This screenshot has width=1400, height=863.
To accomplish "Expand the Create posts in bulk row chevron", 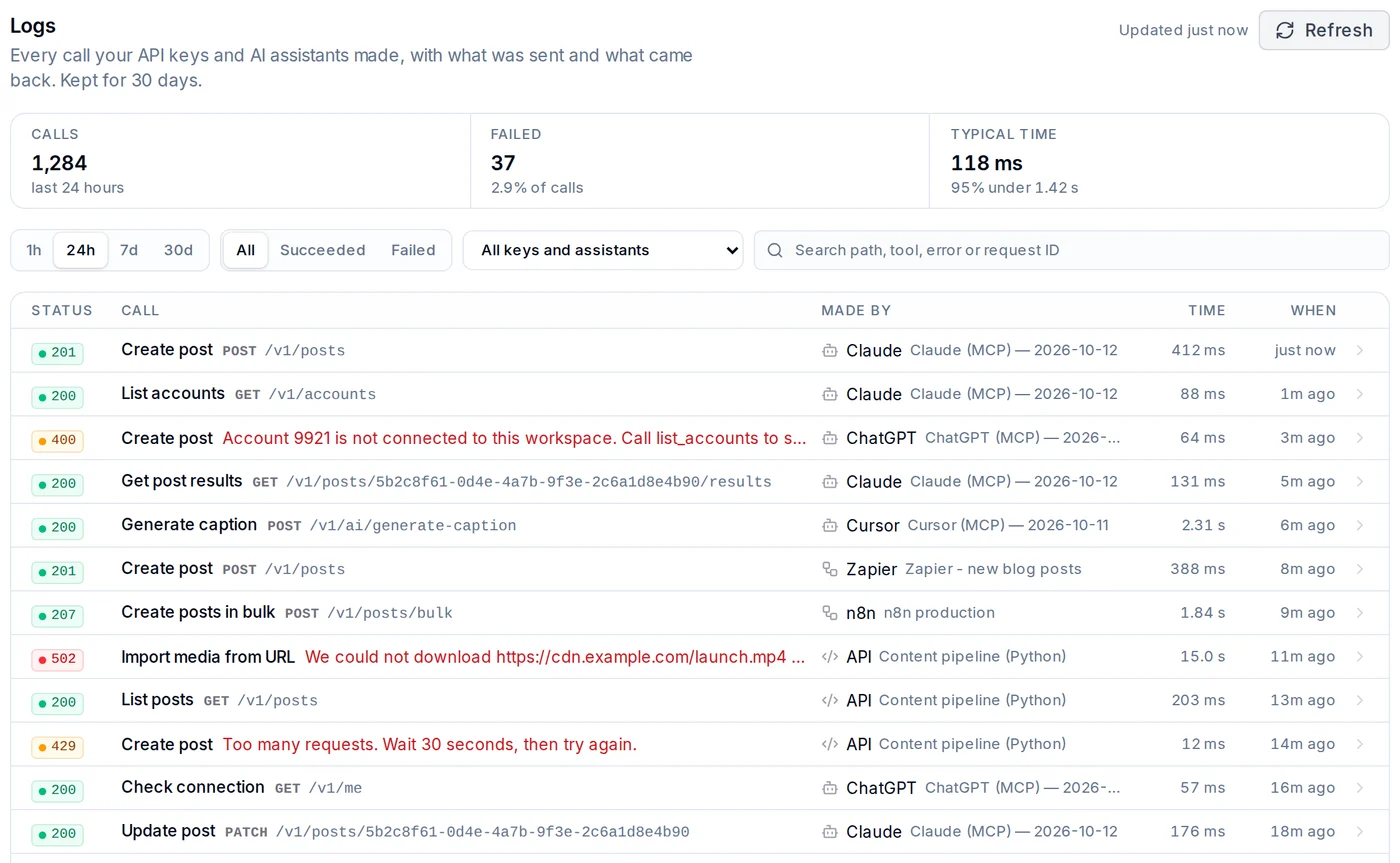I will click(x=1360, y=613).
